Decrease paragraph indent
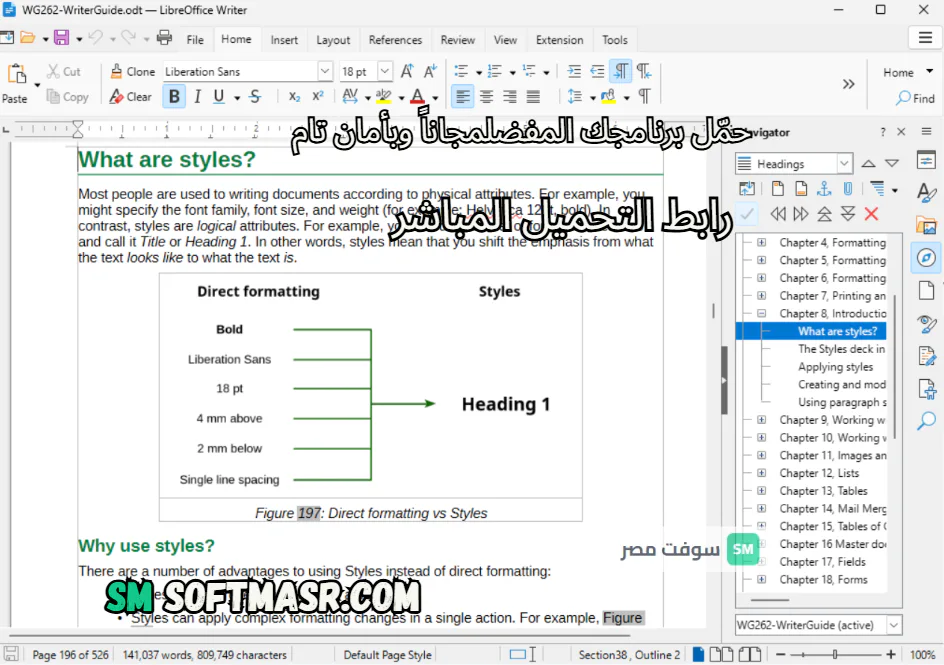Image resolution: width=944 pixels, height=665 pixels. [597, 71]
